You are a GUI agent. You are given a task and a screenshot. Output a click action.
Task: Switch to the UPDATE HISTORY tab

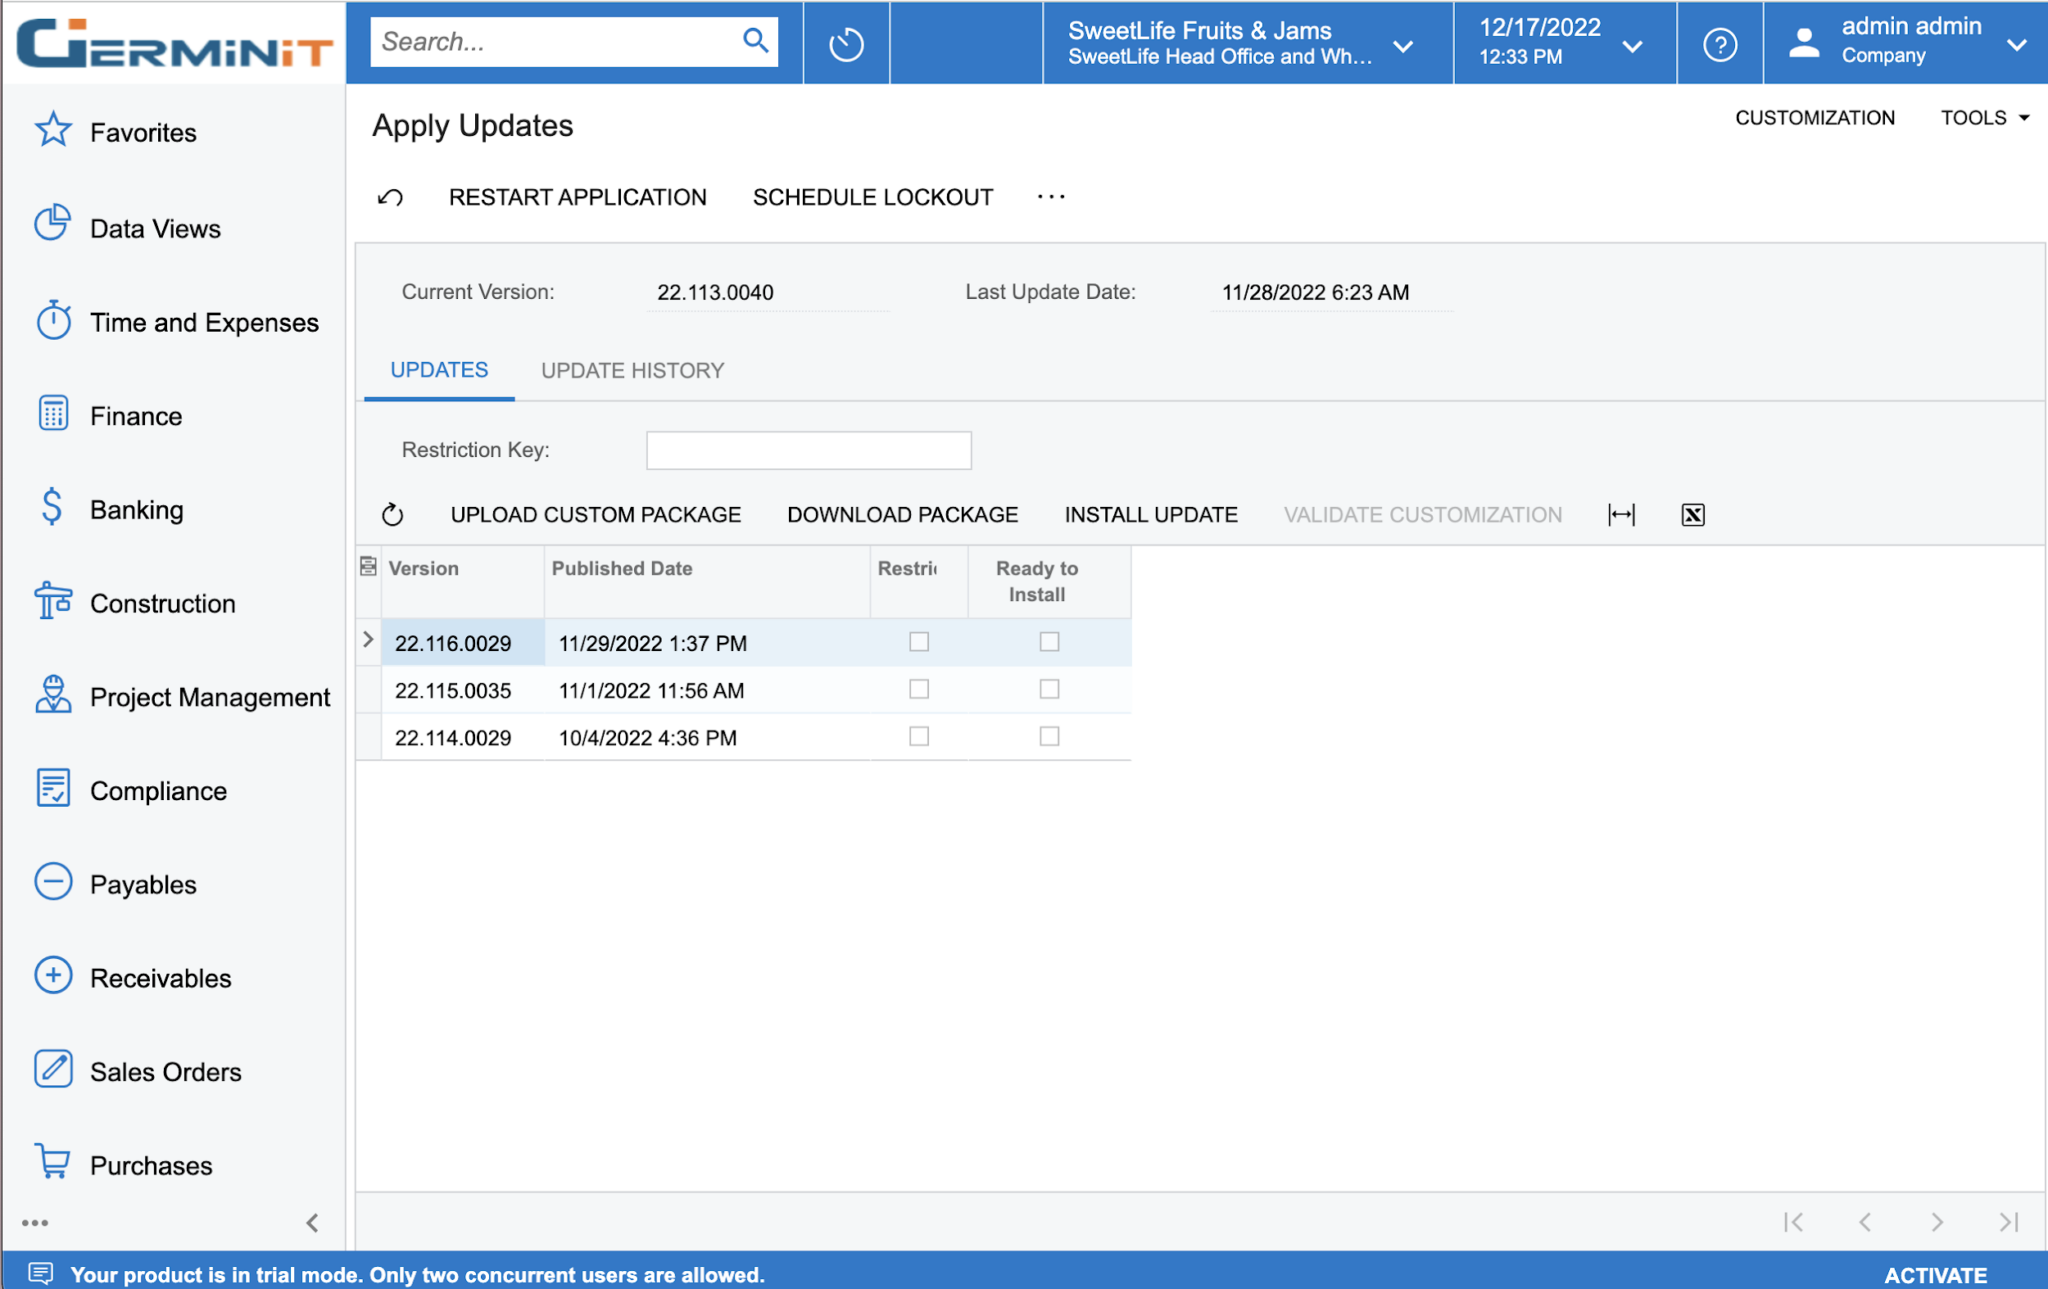tap(632, 370)
